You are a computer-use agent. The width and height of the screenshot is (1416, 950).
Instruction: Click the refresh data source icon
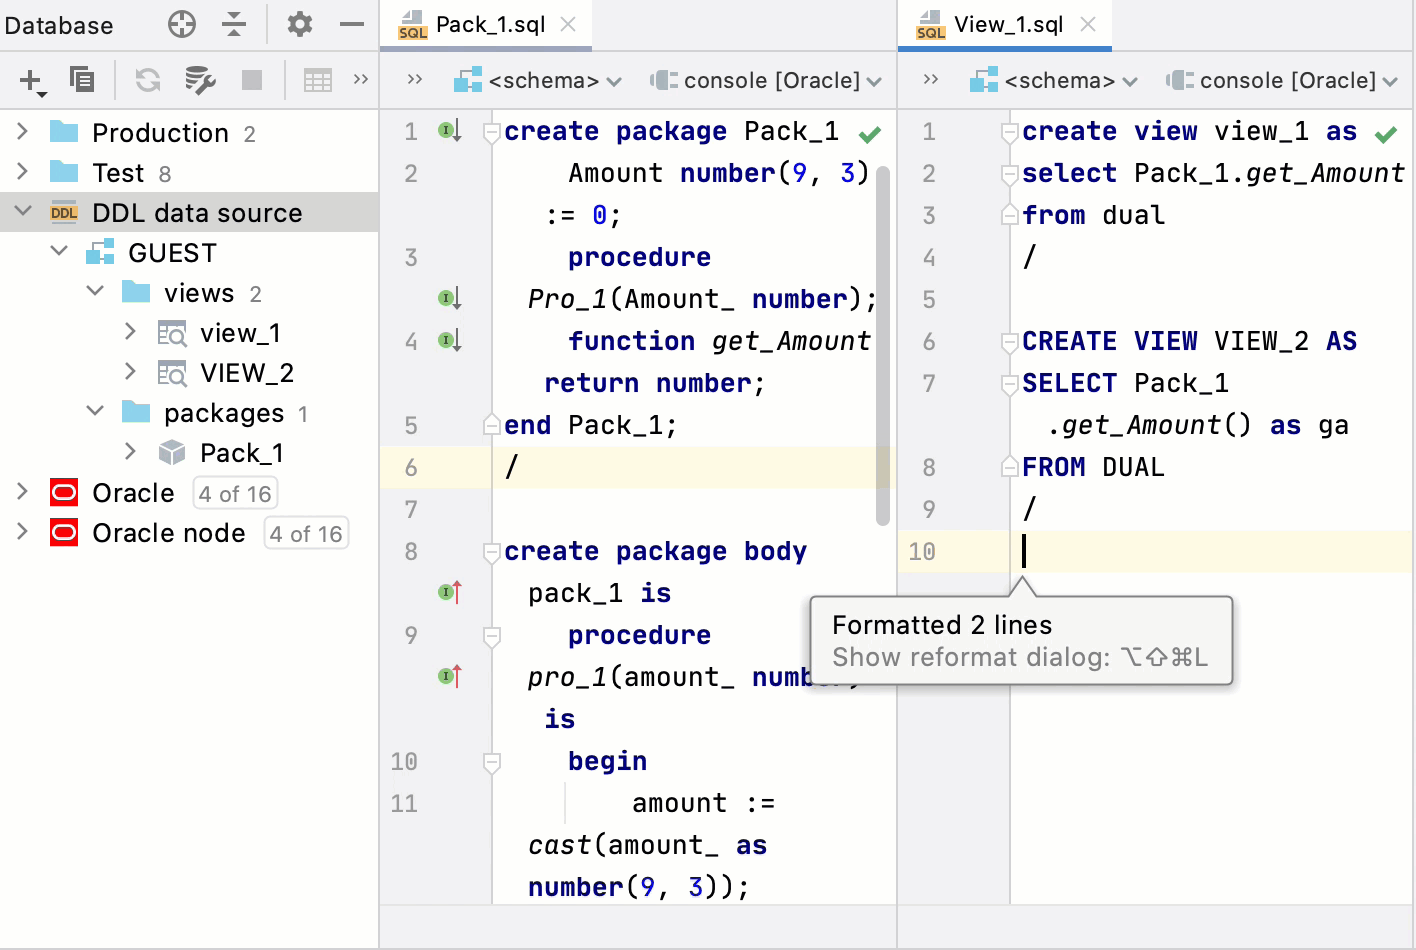tap(148, 80)
